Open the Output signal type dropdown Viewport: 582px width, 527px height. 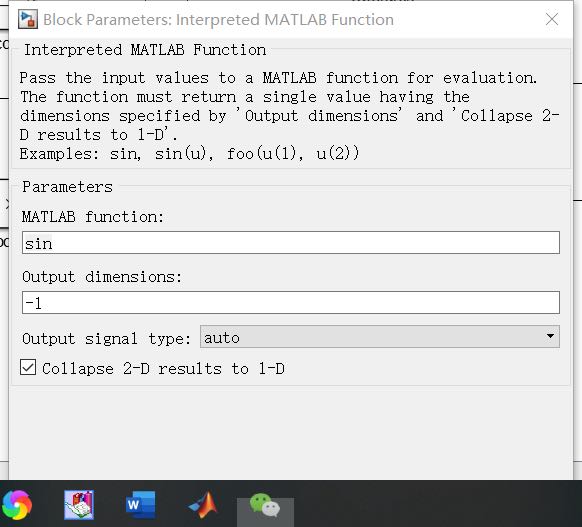point(379,337)
